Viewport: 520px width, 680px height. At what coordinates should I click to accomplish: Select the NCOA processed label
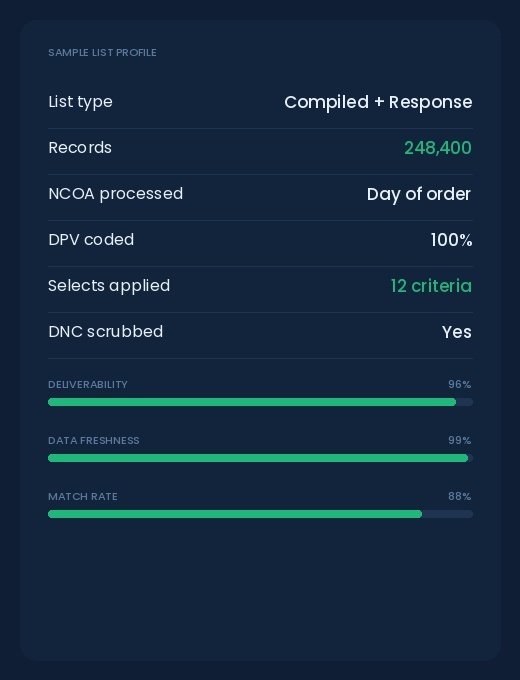(x=115, y=194)
